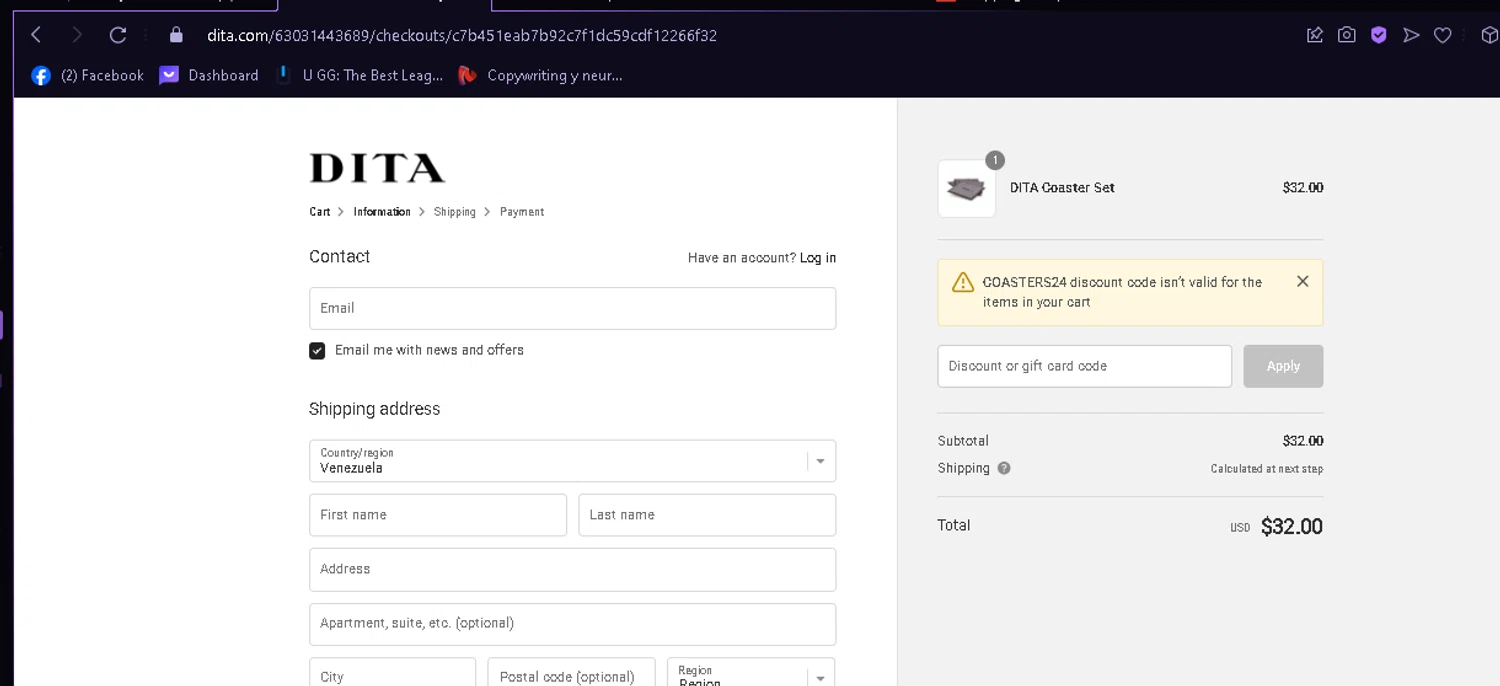
Task: Open the Facebook bookmark
Action: (88, 75)
